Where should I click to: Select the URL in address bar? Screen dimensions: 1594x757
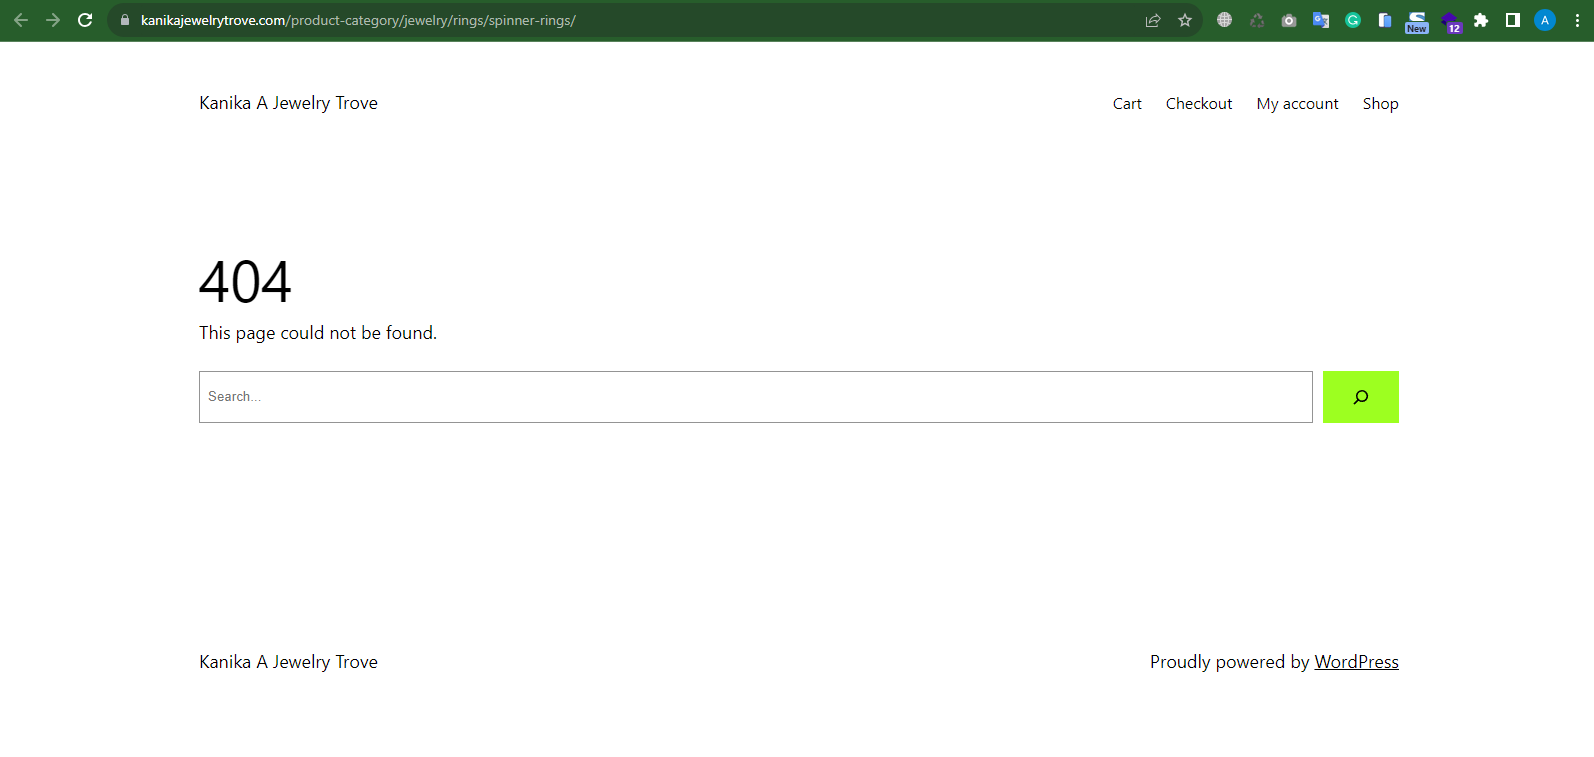(358, 20)
